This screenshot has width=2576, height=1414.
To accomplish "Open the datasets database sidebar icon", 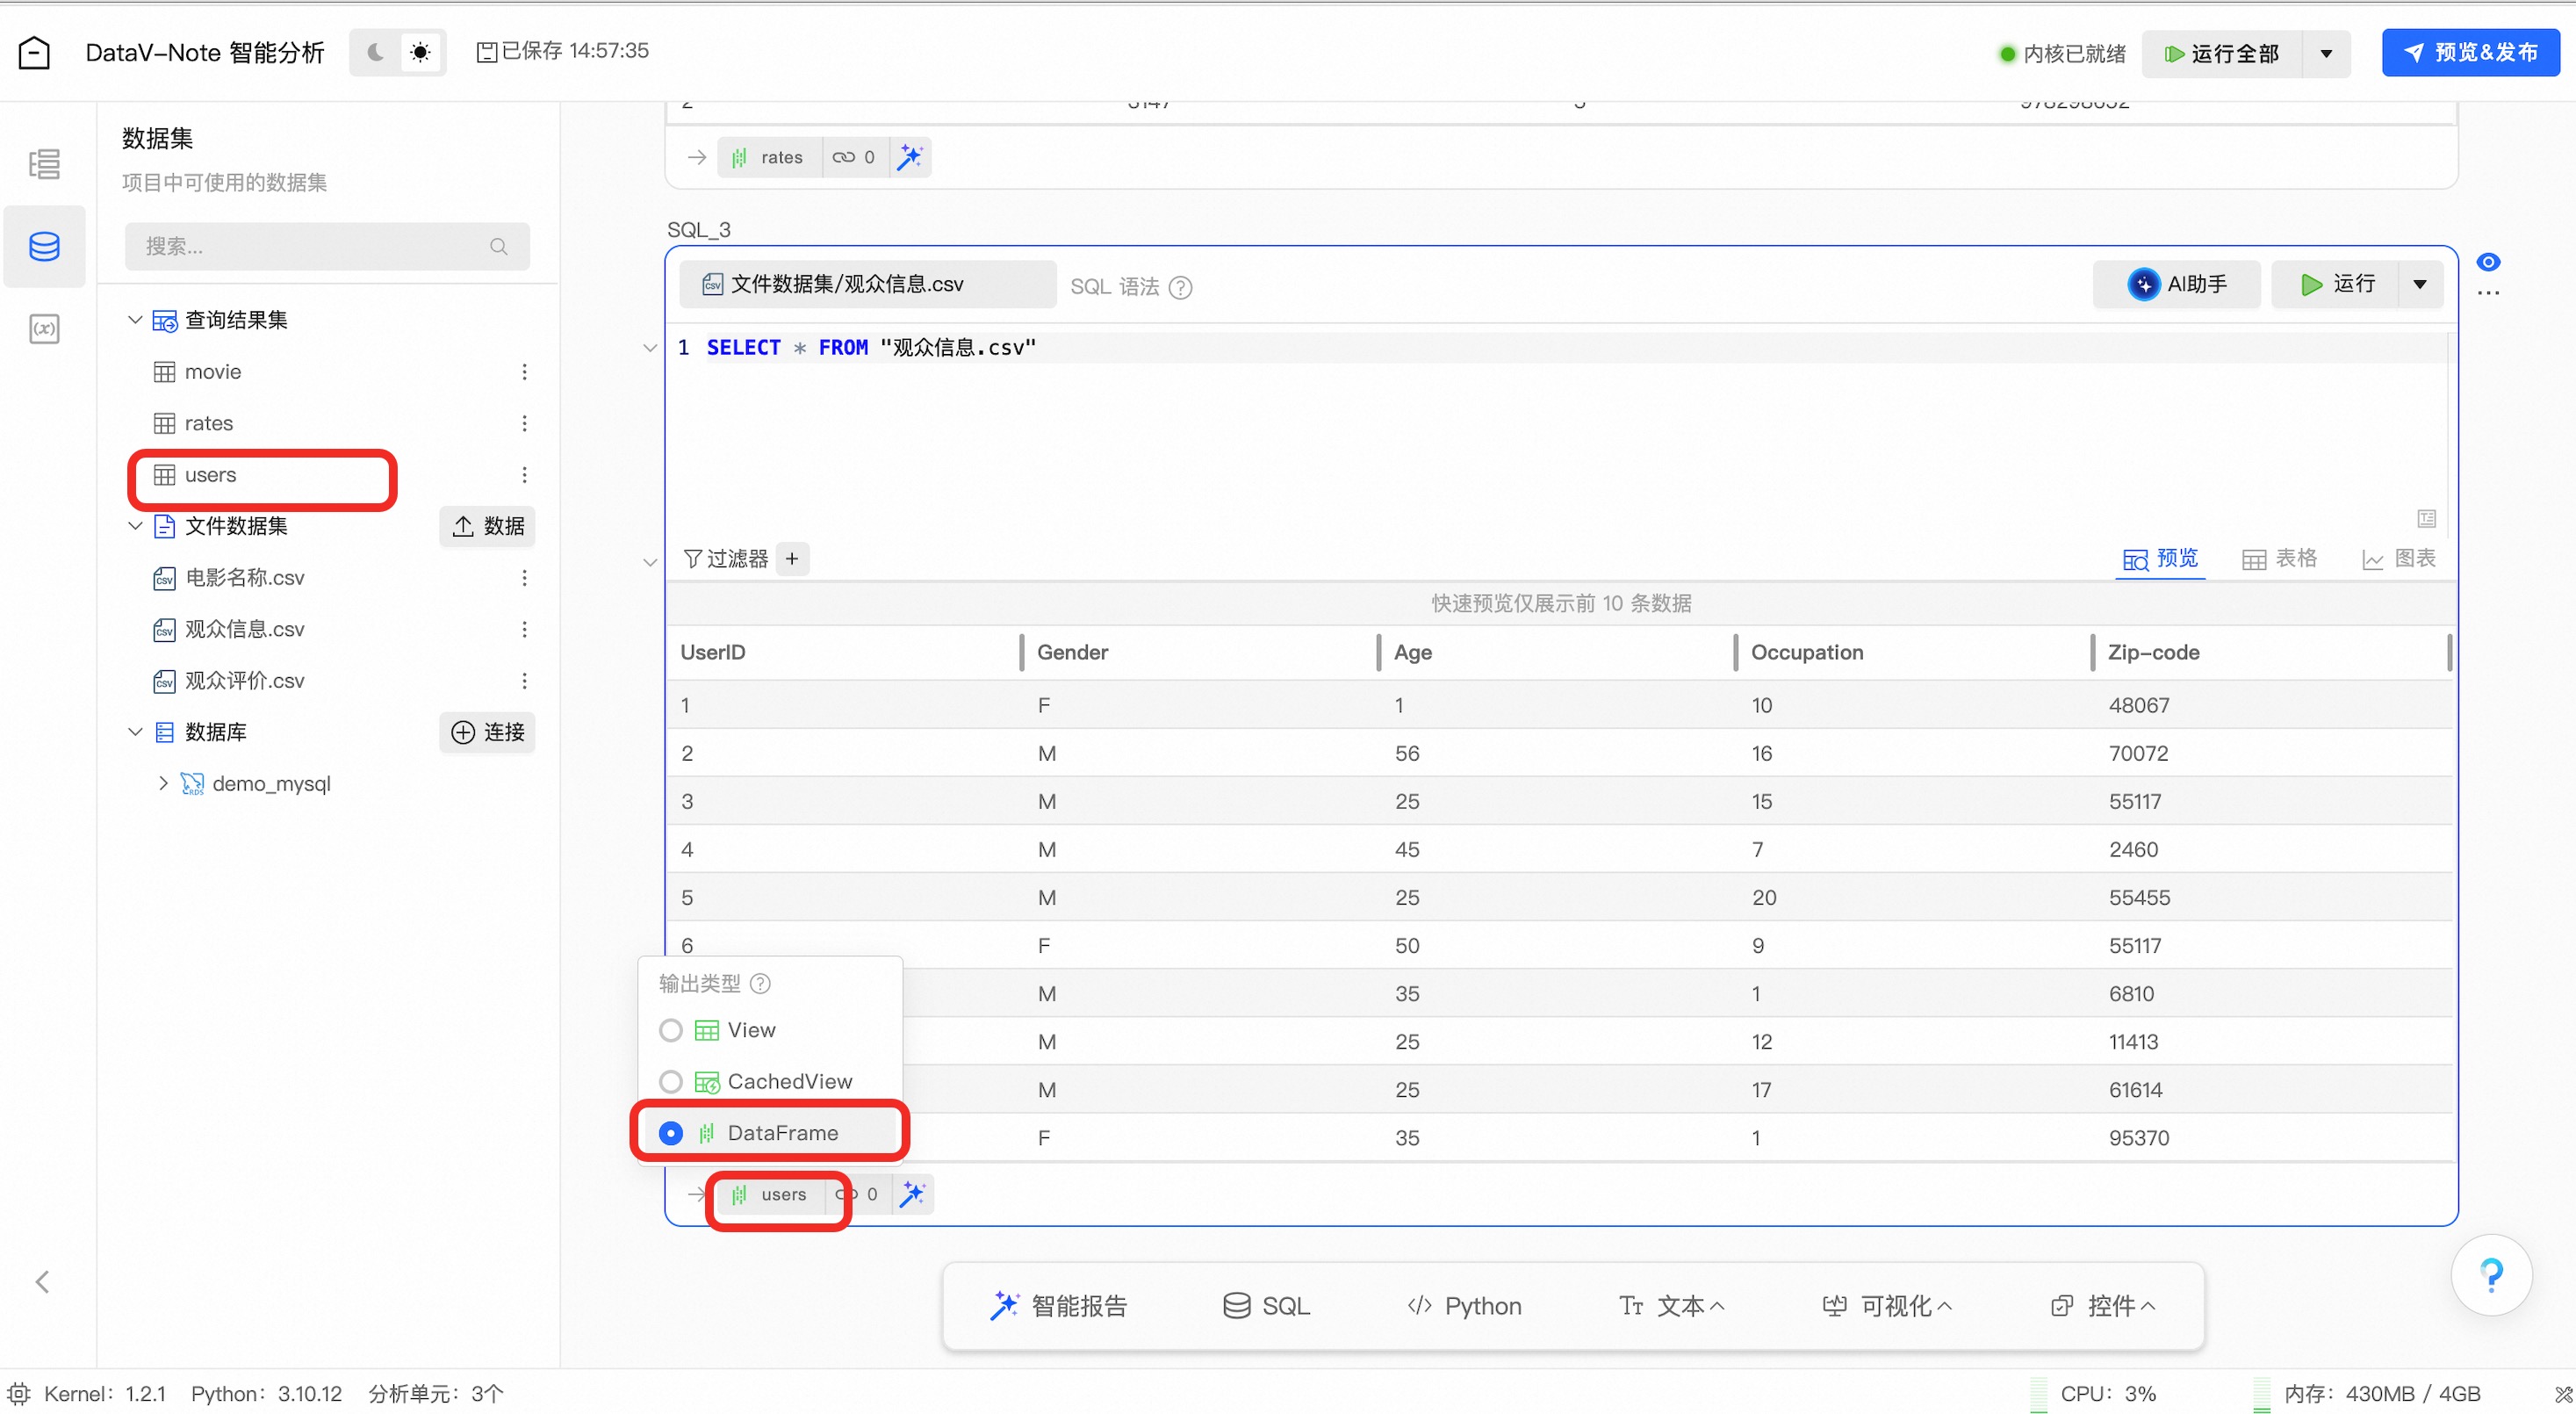I will (44, 246).
